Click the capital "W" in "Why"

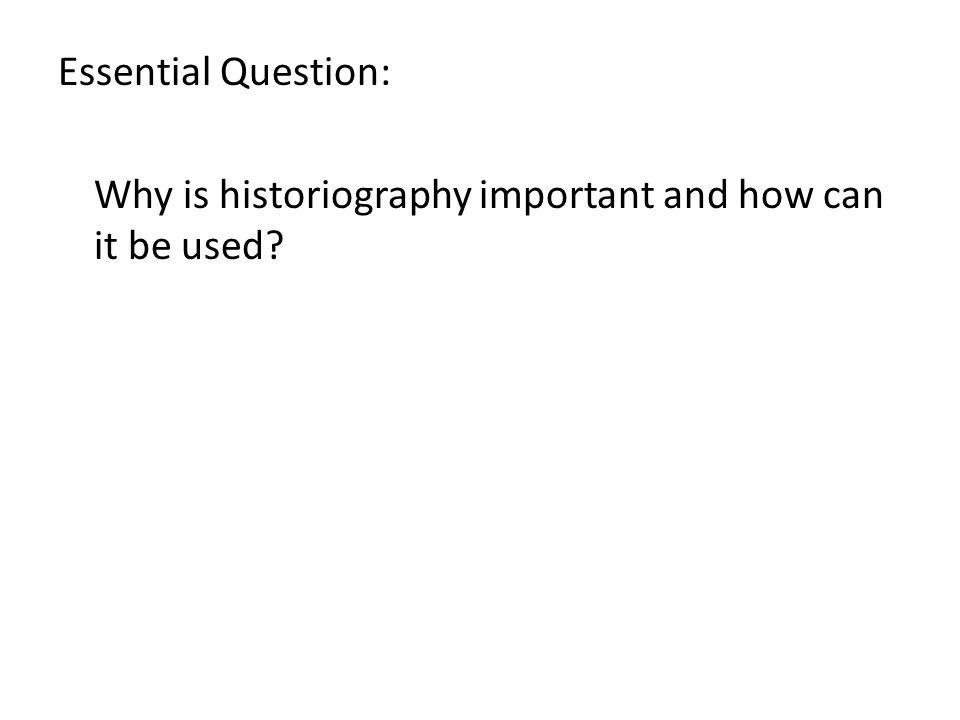tap(114, 196)
